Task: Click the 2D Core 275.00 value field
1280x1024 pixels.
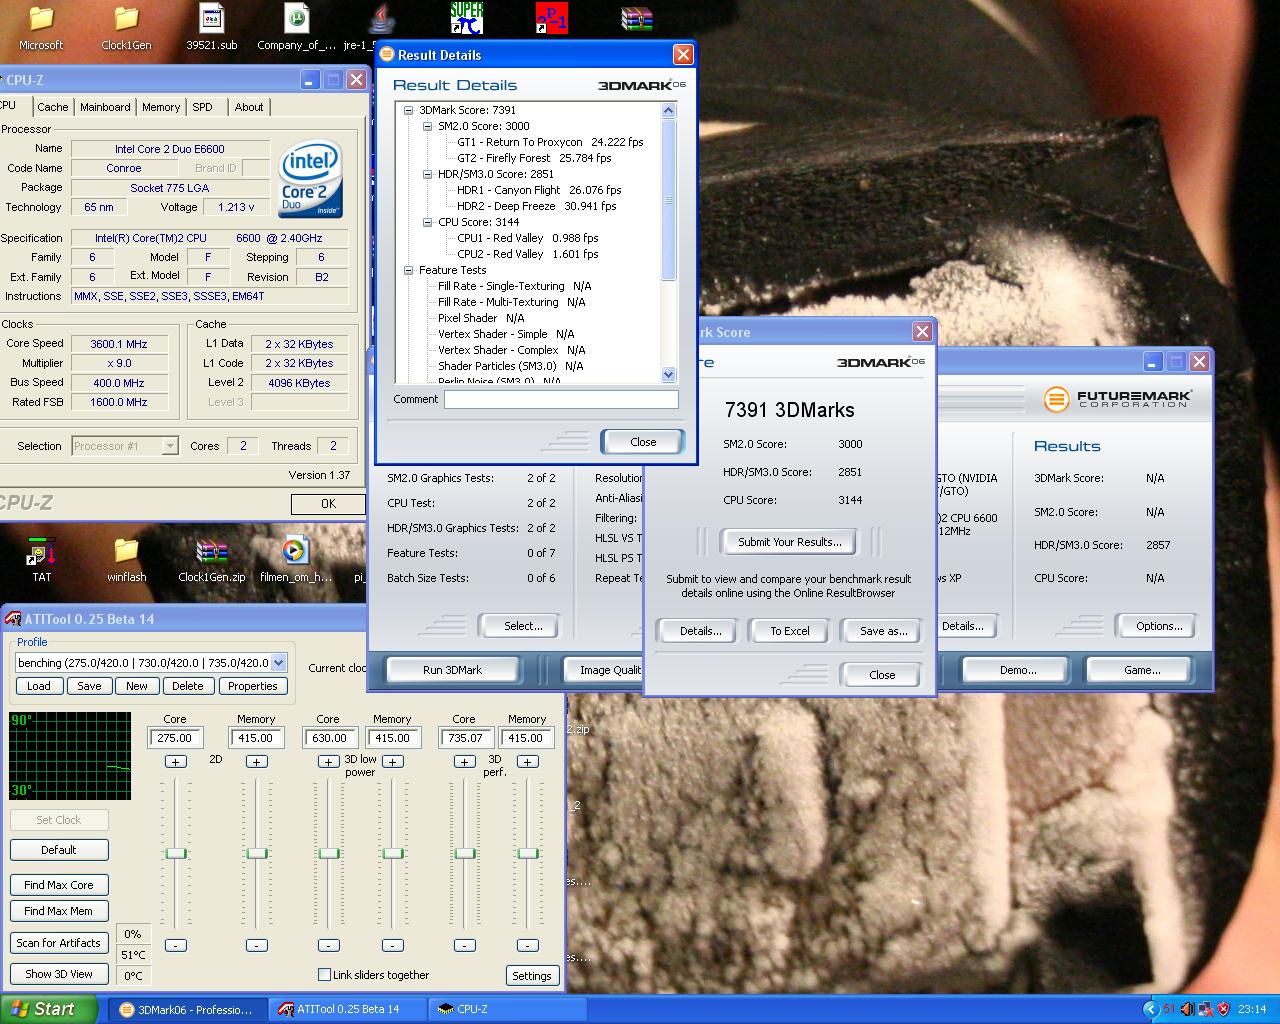Action: 176,738
